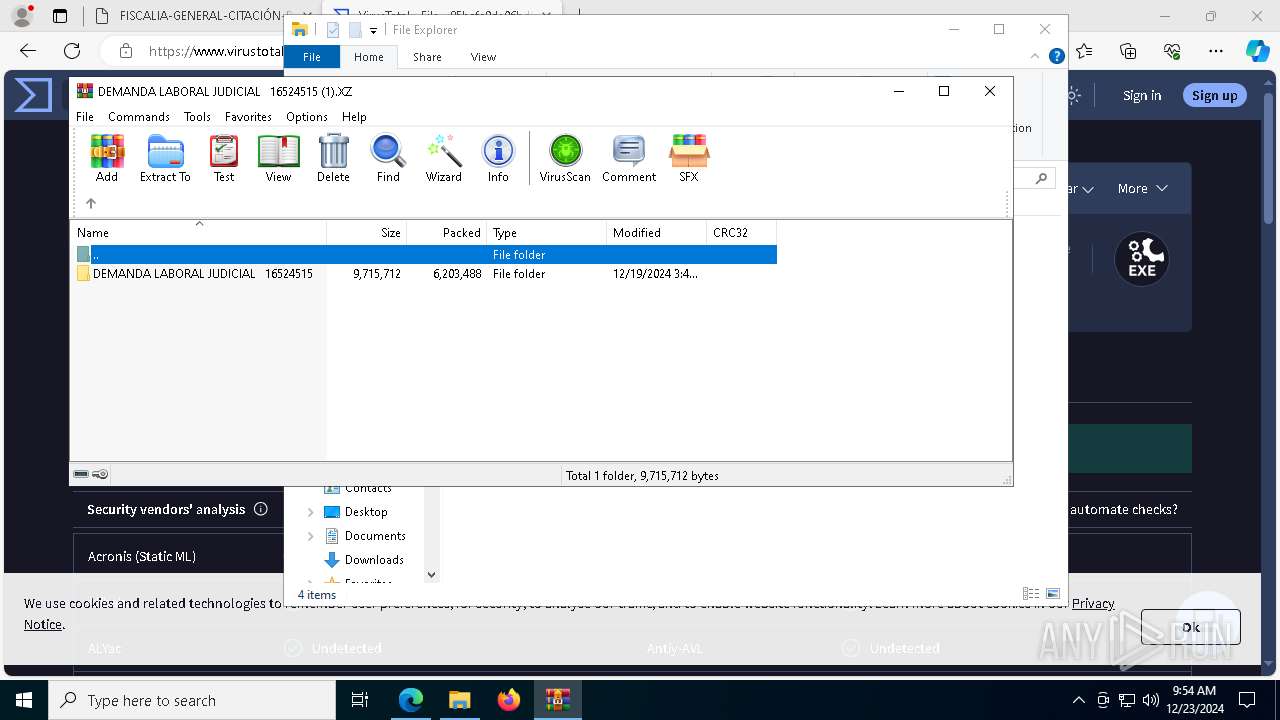Click the Add archive tool in WinRAR
The image size is (1280, 720).
pyautogui.click(x=107, y=158)
